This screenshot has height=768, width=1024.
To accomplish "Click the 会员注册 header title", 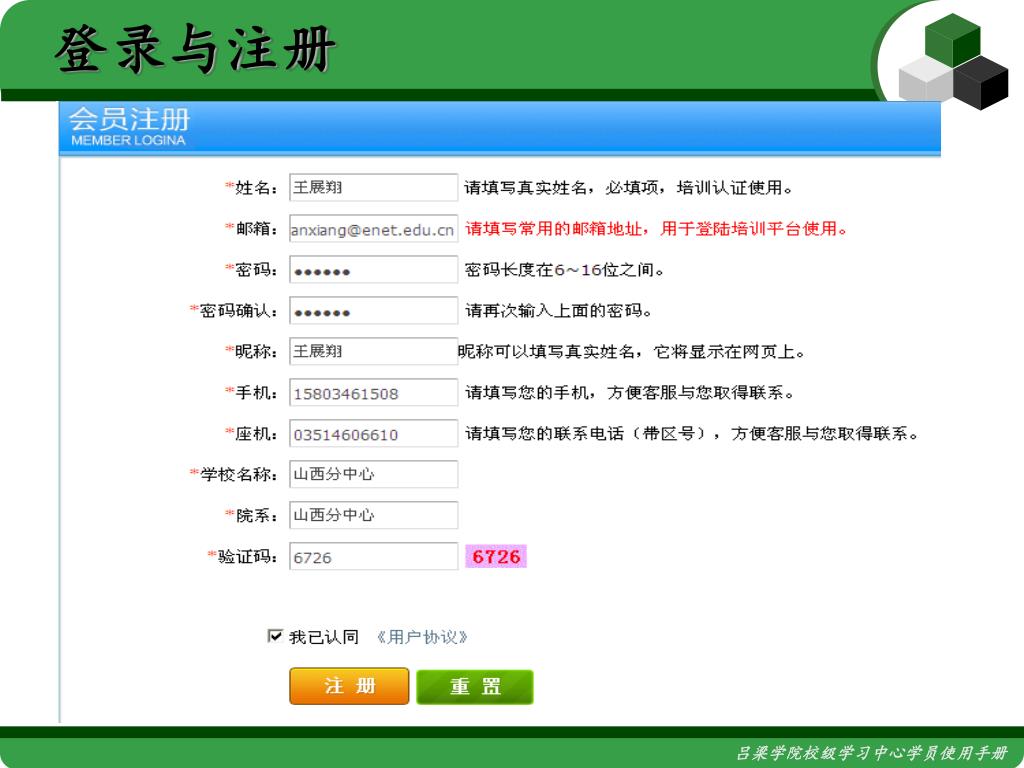I will click(128, 121).
